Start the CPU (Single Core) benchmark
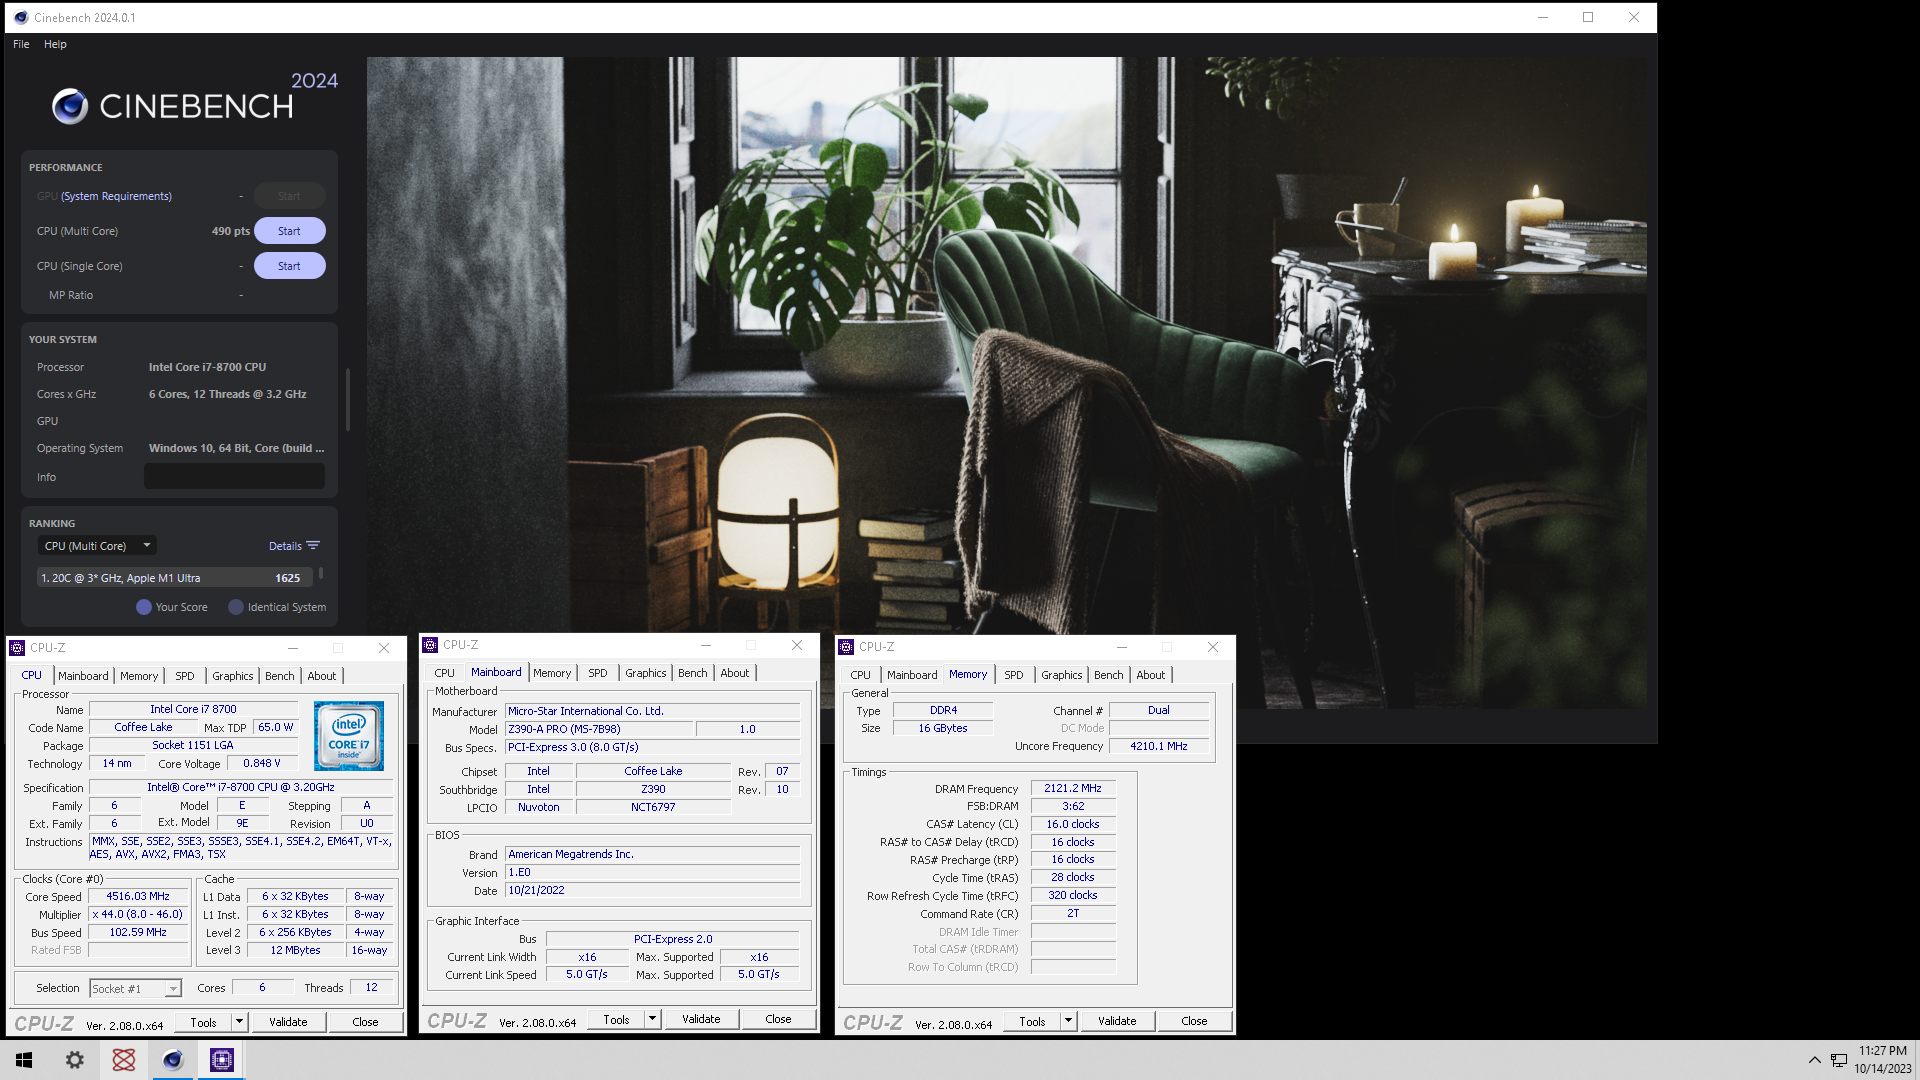Image resolution: width=1920 pixels, height=1080 pixels. tap(289, 266)
